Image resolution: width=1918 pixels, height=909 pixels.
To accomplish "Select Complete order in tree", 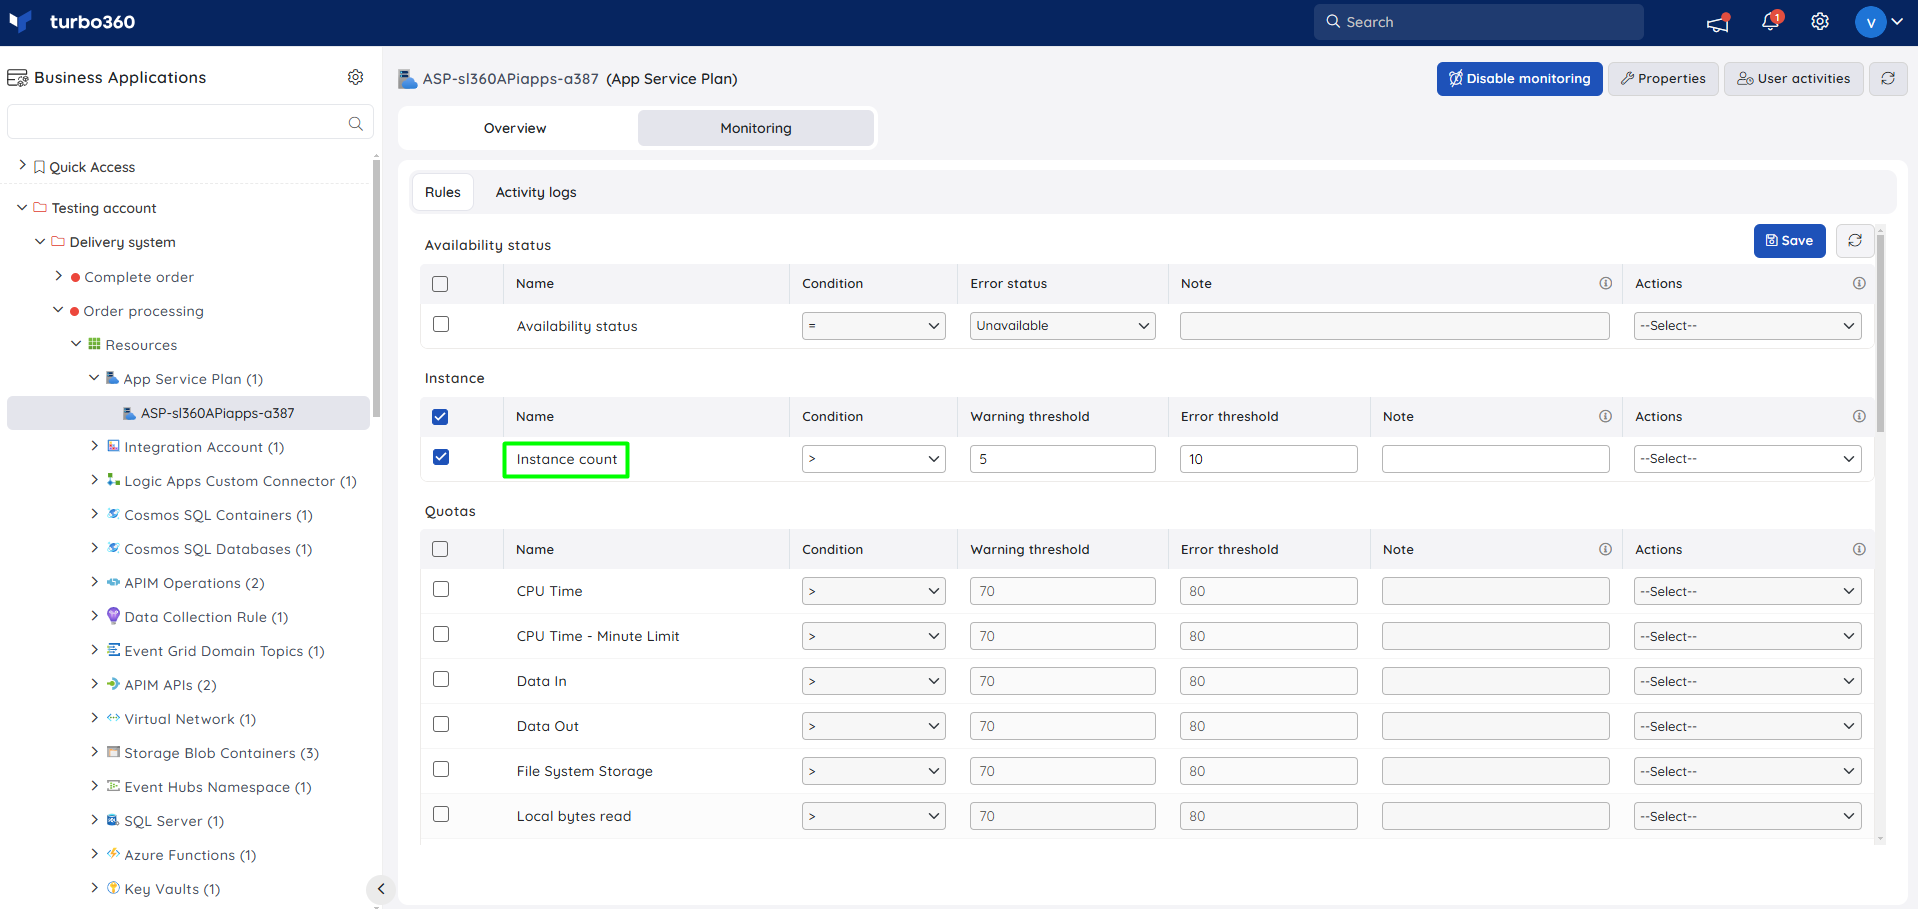I will pos(139,277).
